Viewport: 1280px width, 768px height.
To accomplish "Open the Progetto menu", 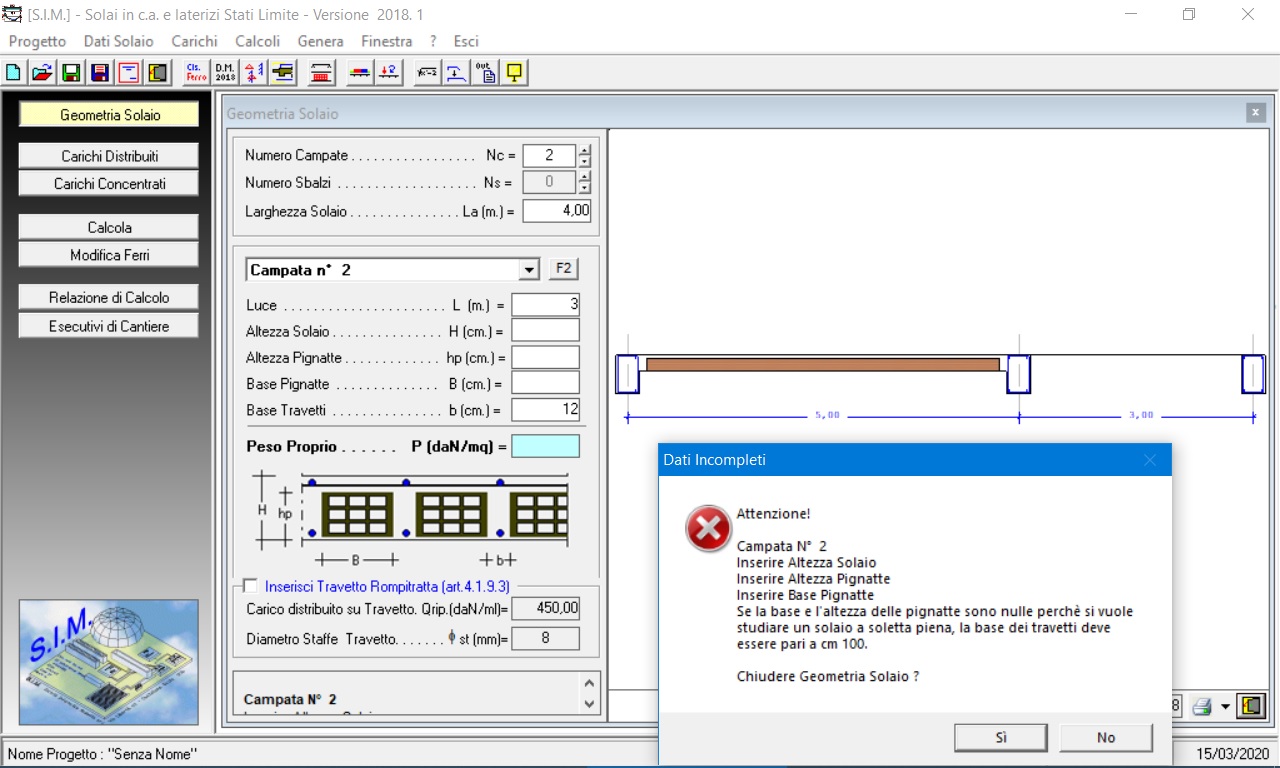I will click(x=37, y=41).
